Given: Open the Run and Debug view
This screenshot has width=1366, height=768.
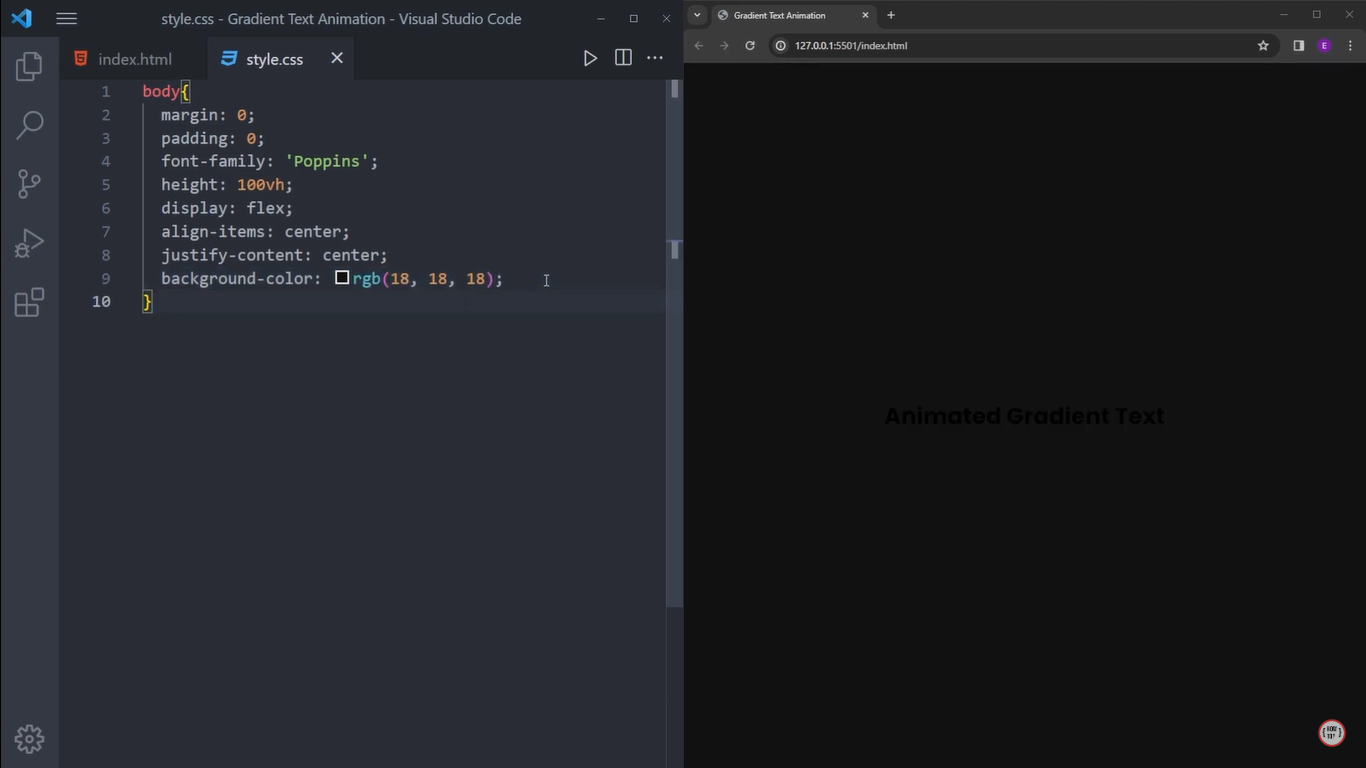Looking at the screenshot, I should pos(29,243).
